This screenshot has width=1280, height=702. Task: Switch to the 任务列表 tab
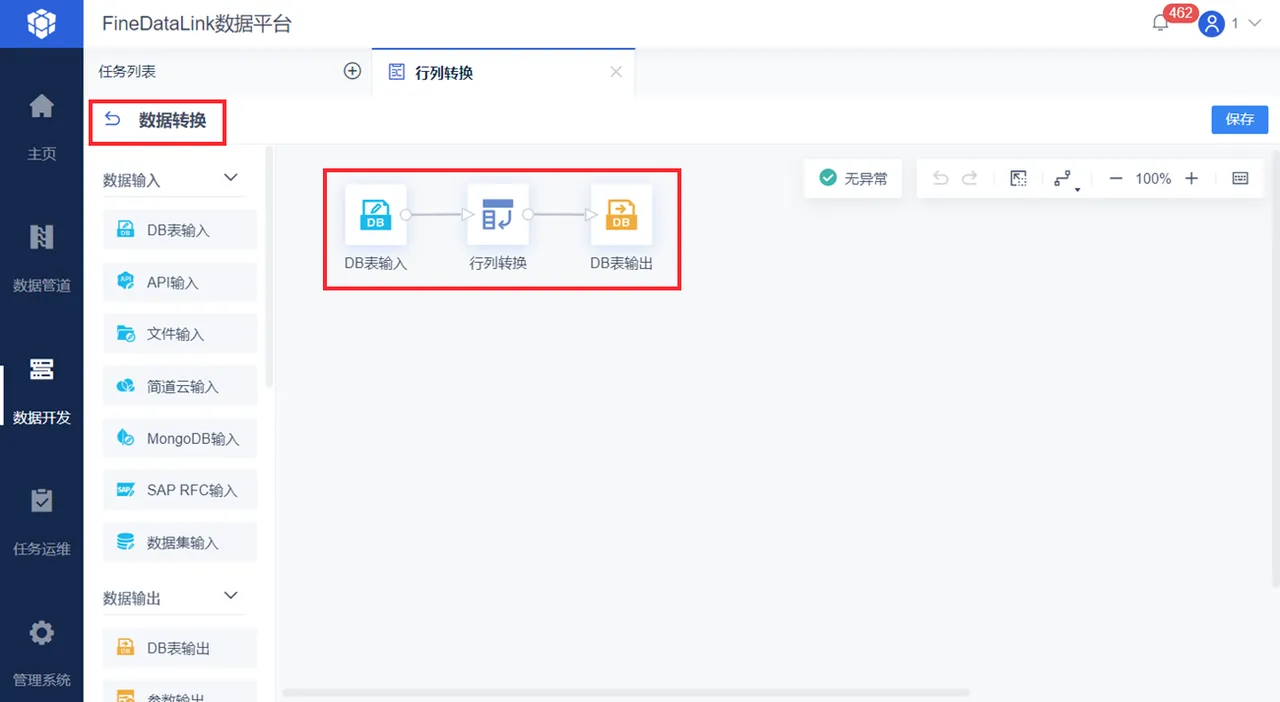coord(127,71)
